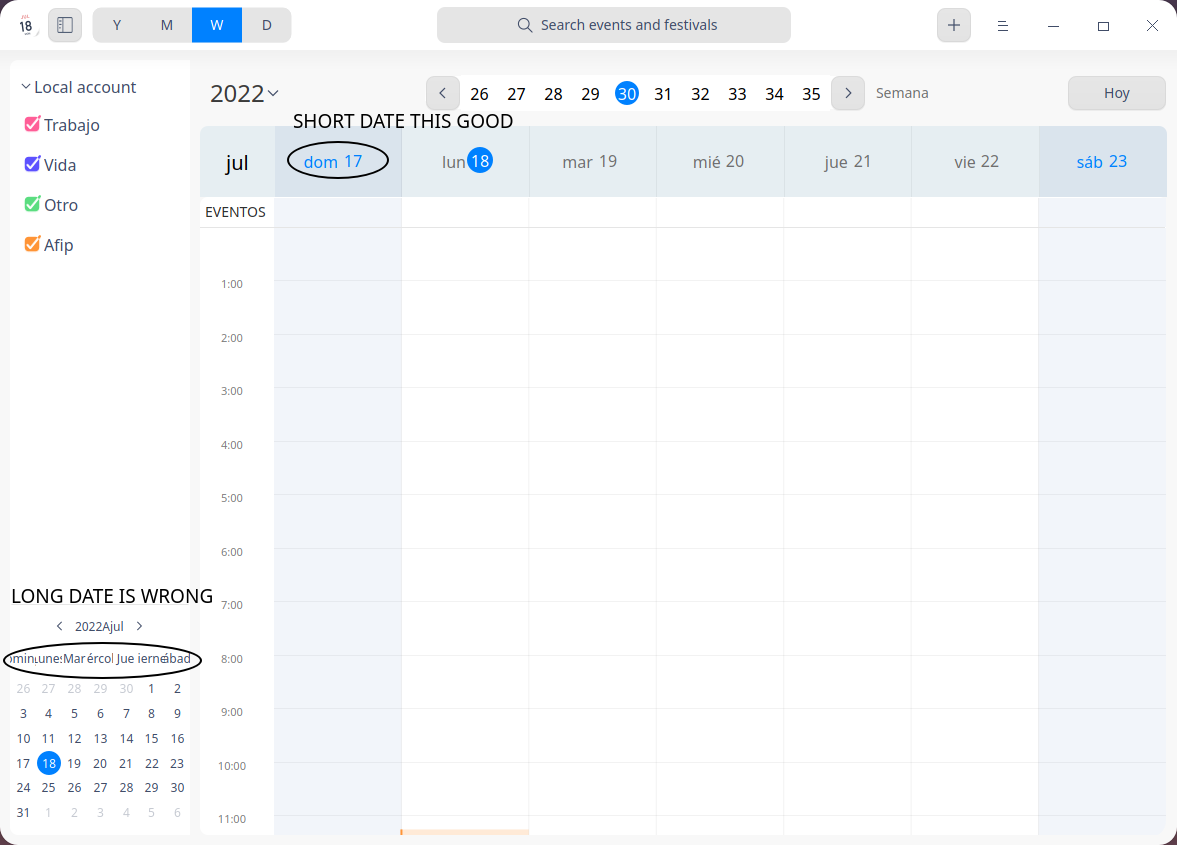
Task: Click the mar 19 column header
Action: pos(593,161)
